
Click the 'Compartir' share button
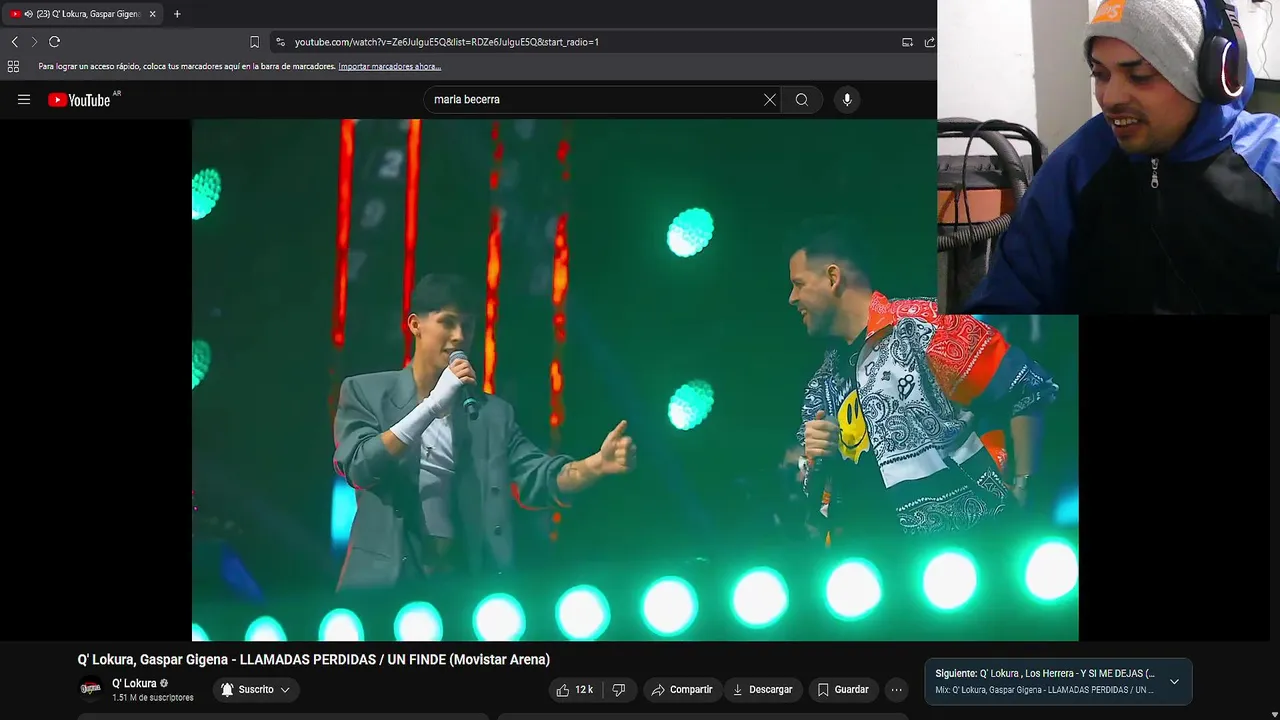(x=682, y=689)
